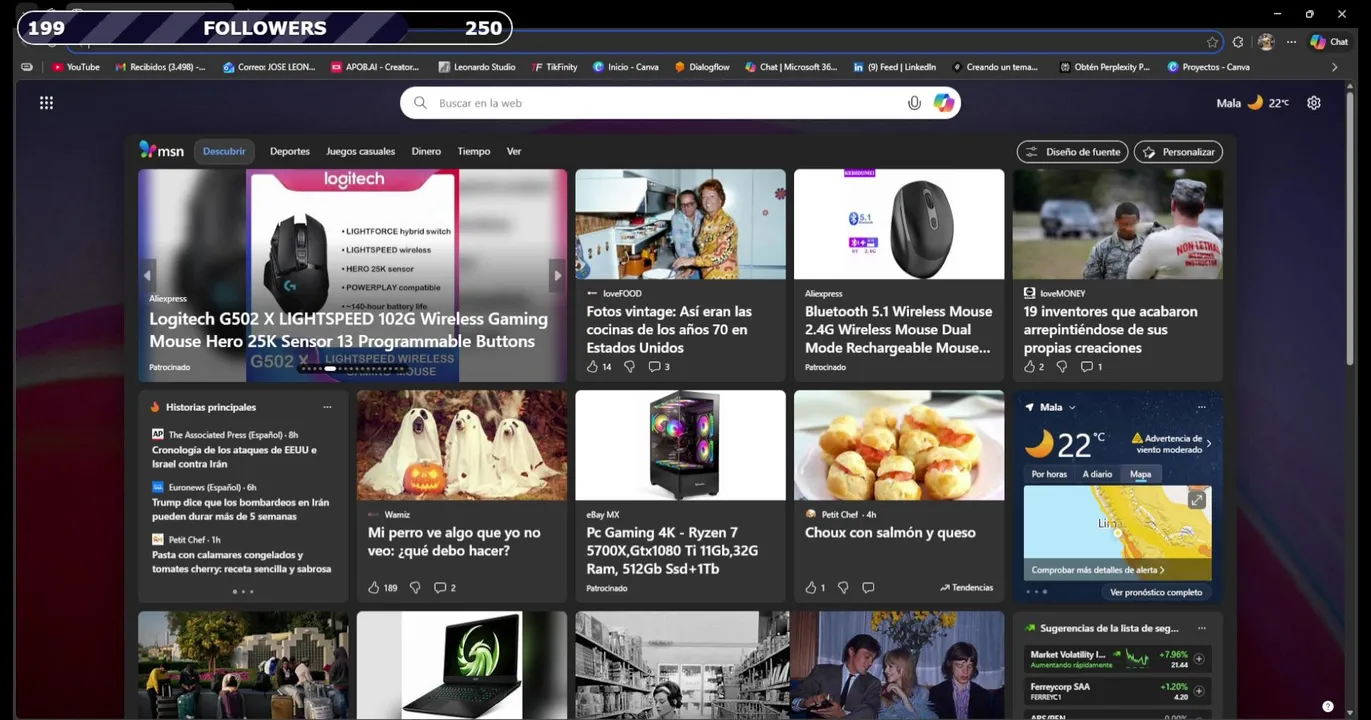Switch weather card to Por horas
The height and width of the screenshot is (720, 1371).
pyautogui.click(x=1049, y=474)
